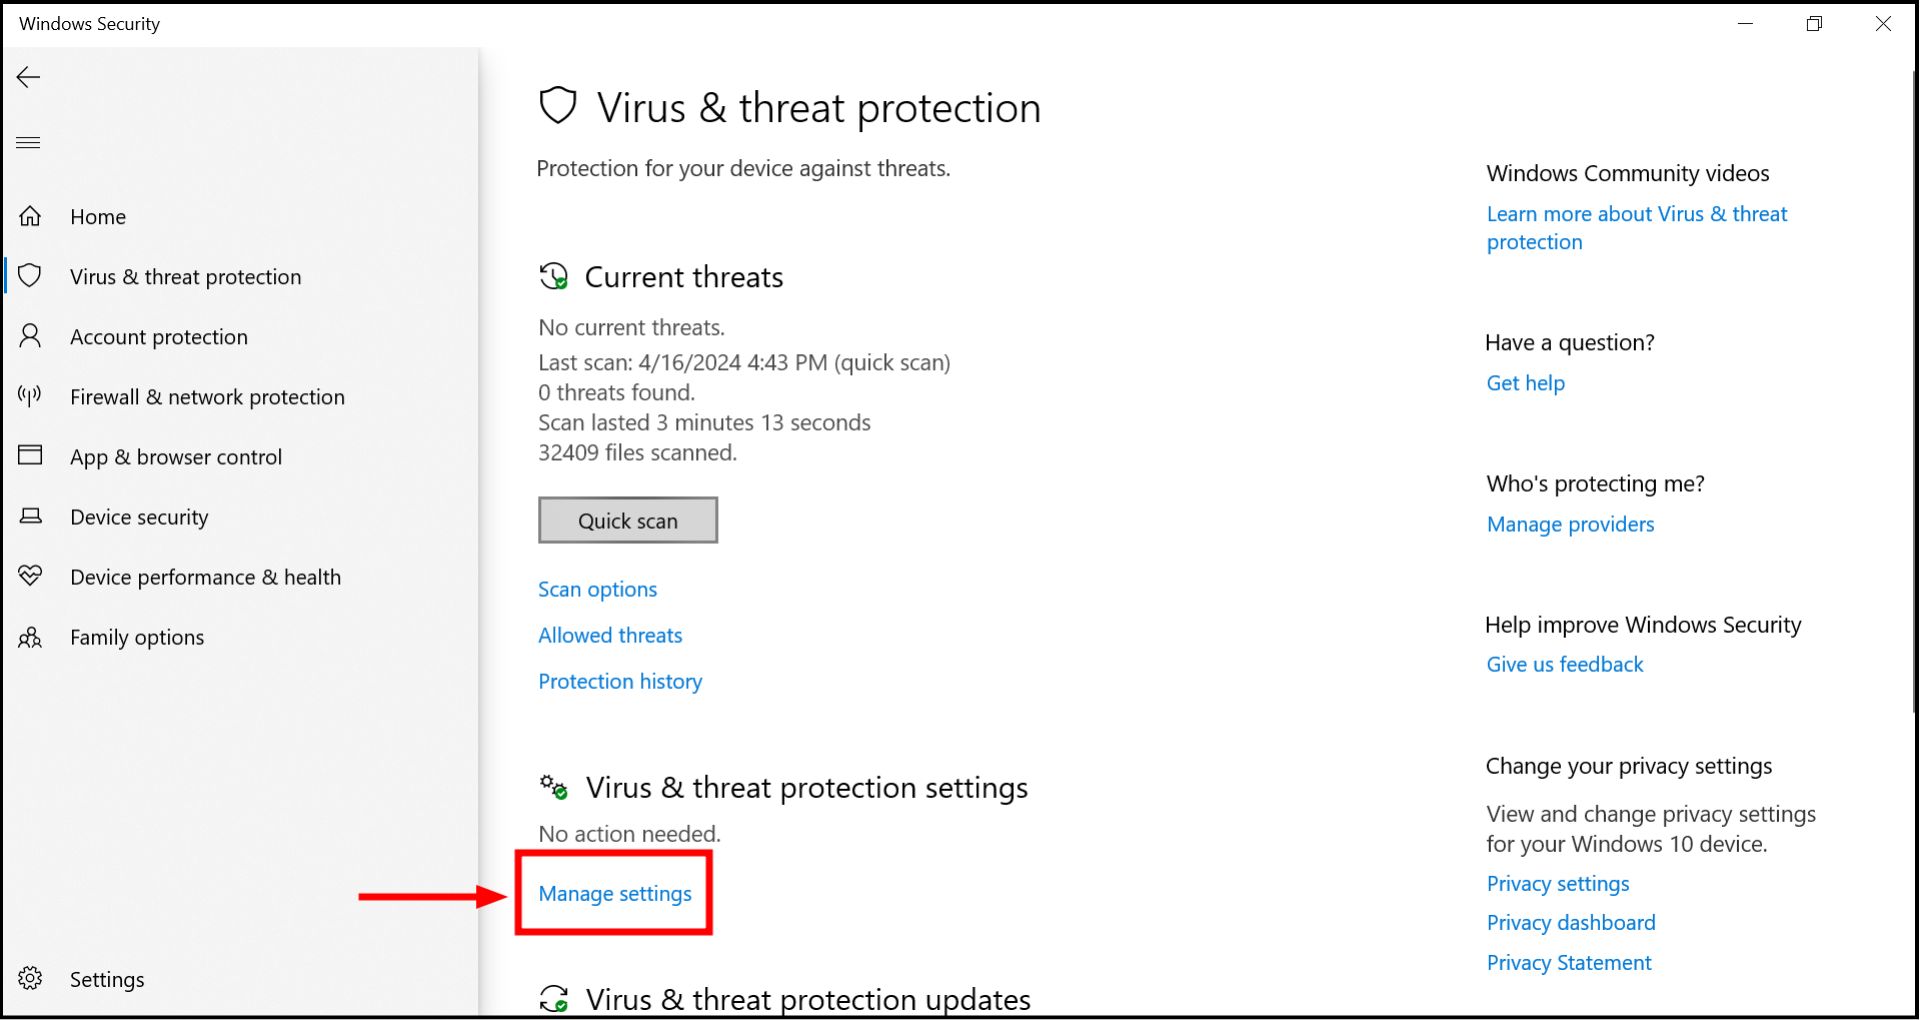The height and width of the screenshot is (1020, 1920).
Task: Open the Privacy dashboard link
Action: [x=1570, y=922]
